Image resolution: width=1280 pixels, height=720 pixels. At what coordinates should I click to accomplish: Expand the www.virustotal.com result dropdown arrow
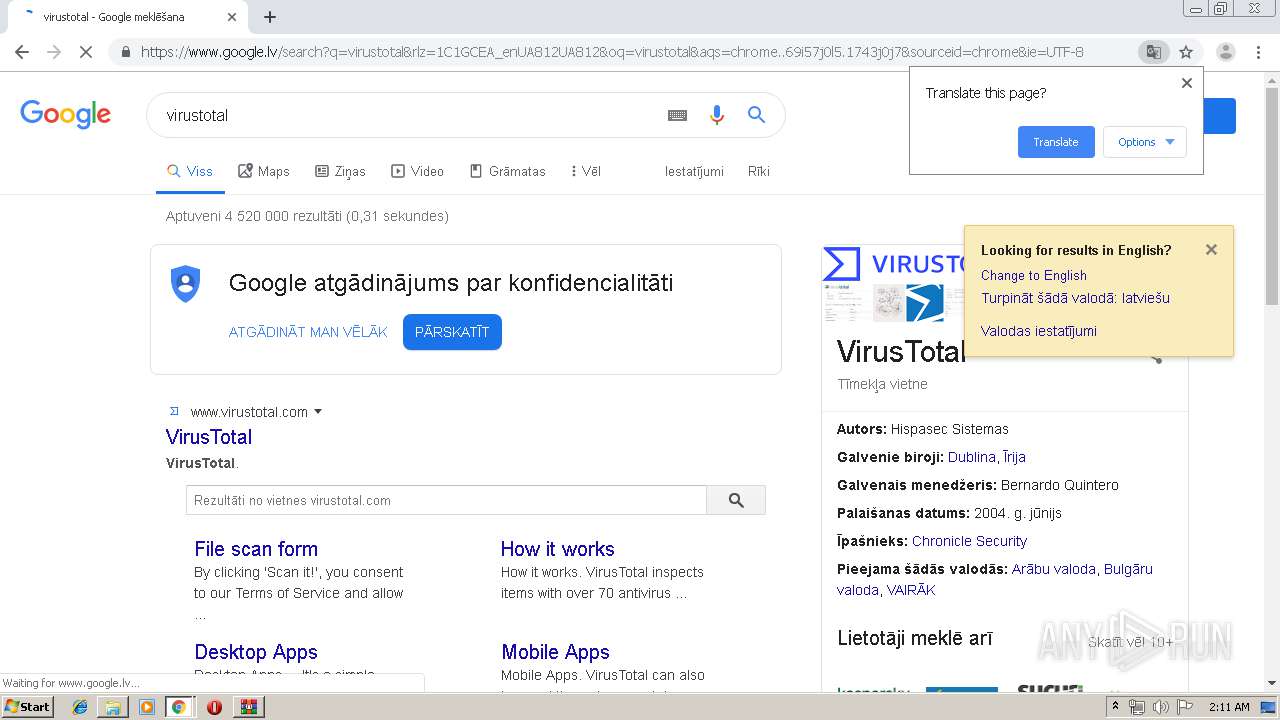318,412
